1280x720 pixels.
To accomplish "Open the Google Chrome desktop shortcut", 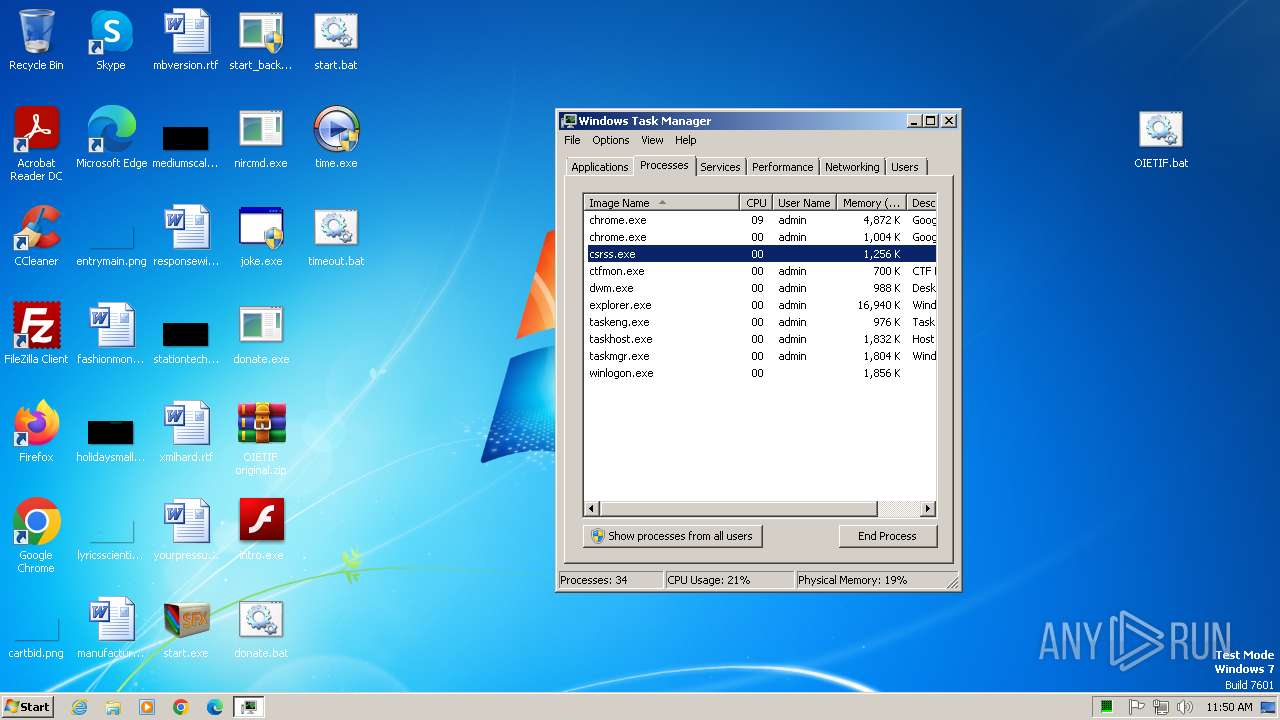I will point(36,536).
